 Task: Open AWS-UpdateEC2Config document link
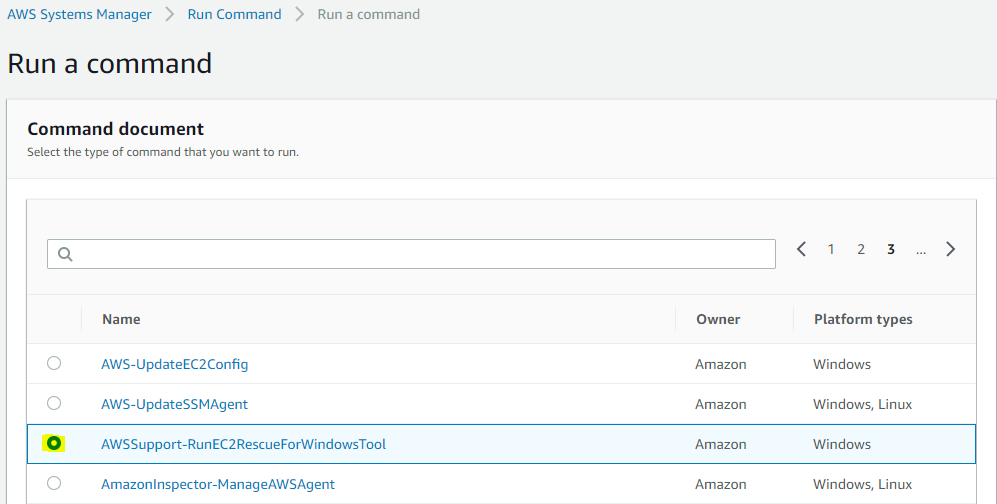174,364
